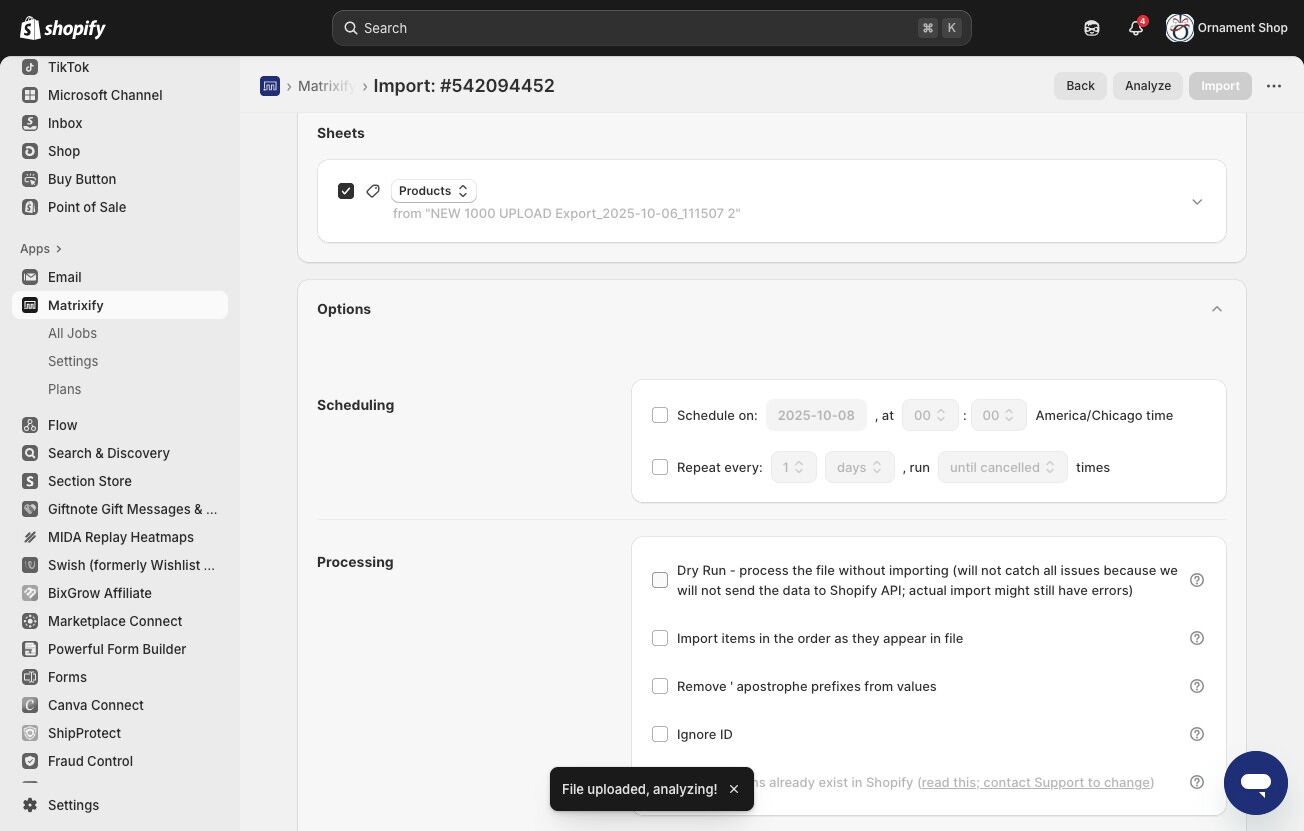Open the schedule minute dropdown
The width and height of the screenshot is (1304, 831).
click(999, 415)
